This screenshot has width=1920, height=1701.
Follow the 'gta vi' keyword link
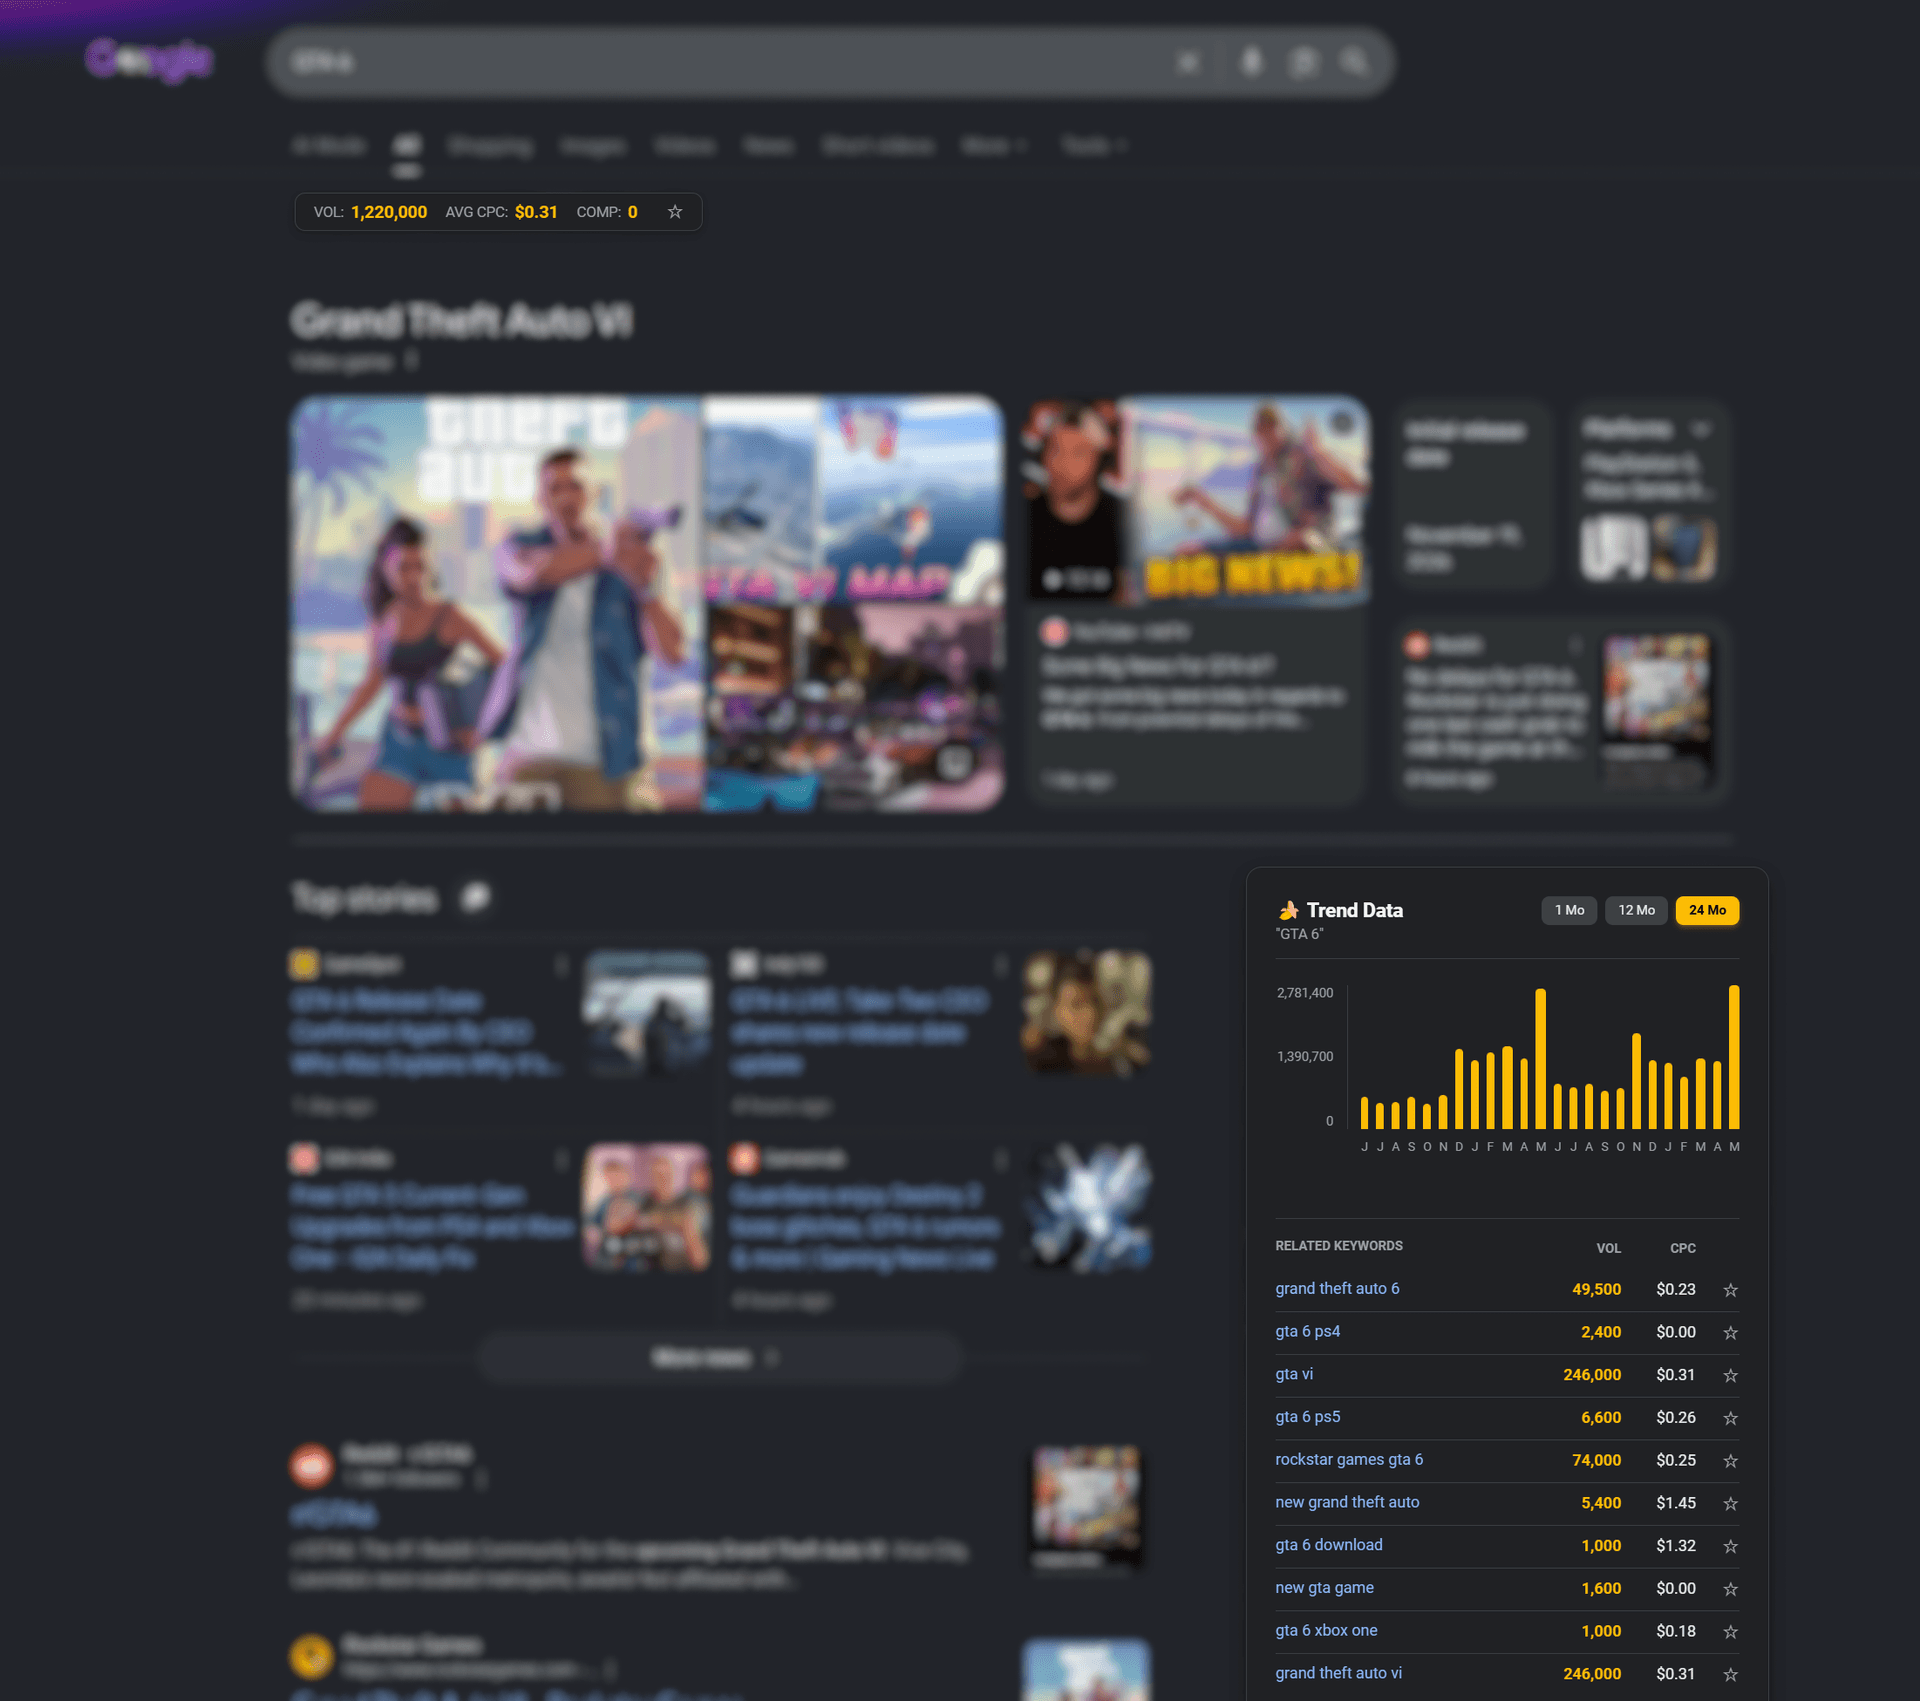tap(1294, 1375)
